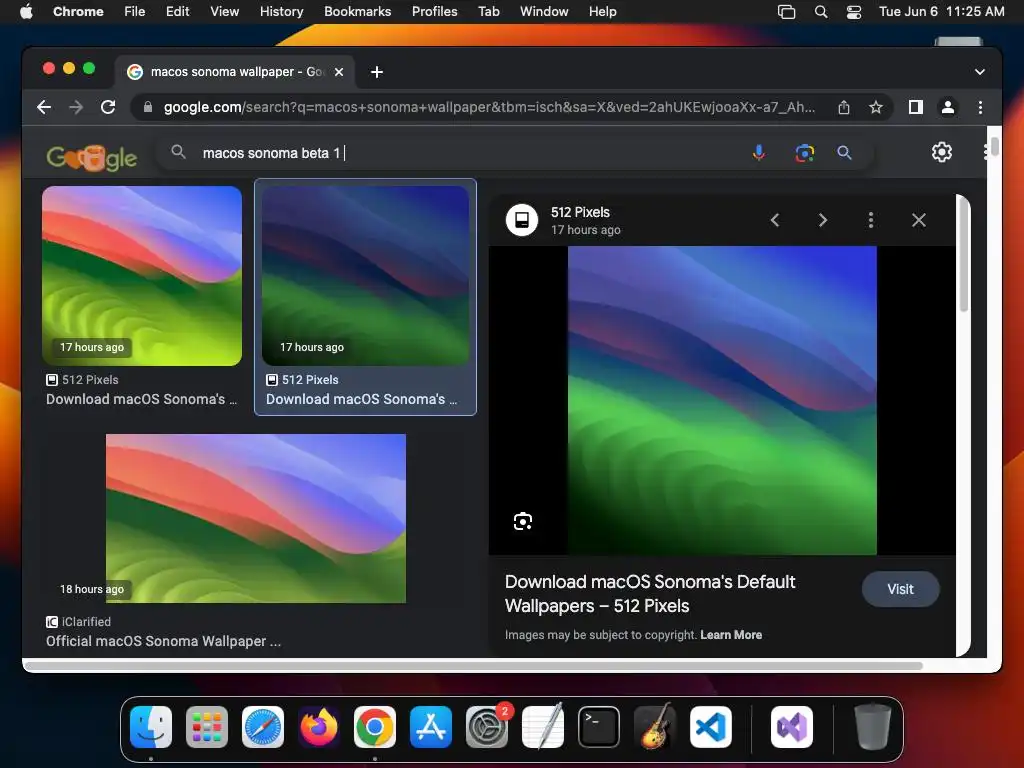The height and width of the screenshot is (768, 1024).
Task: Toggle the Chrome side panel icon
Action: pyautogui.click(x=916, y=107)
